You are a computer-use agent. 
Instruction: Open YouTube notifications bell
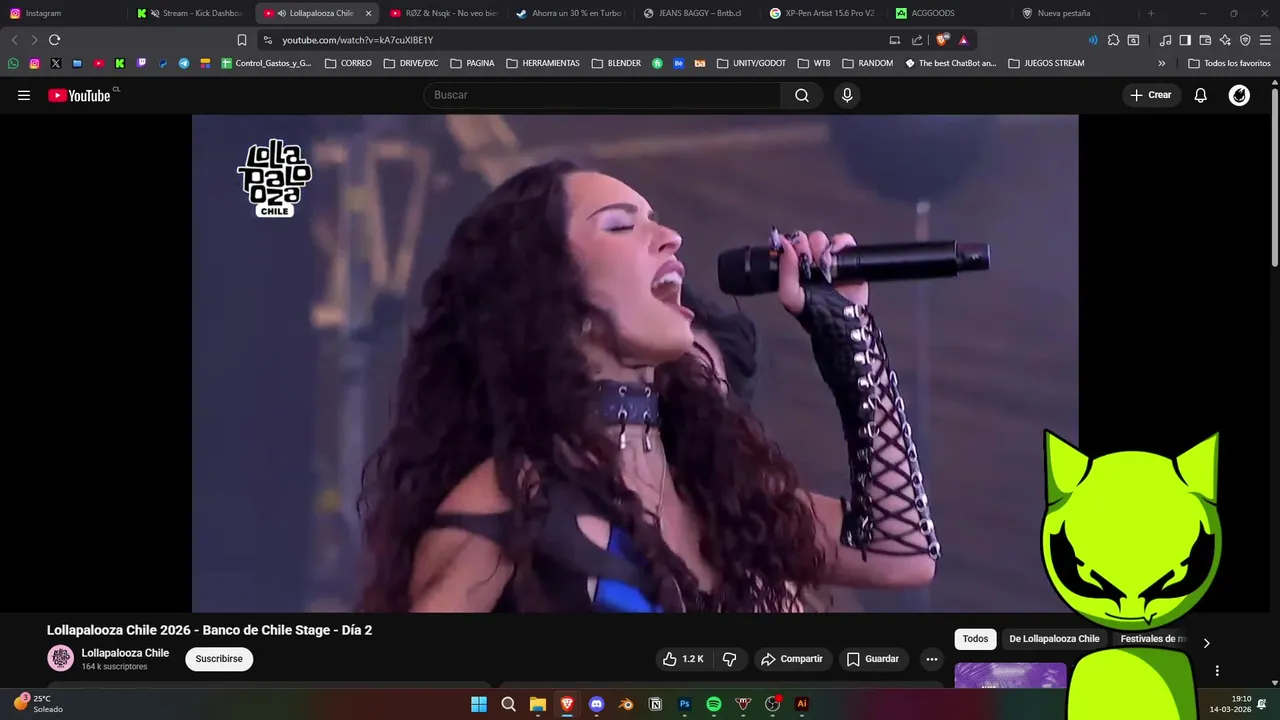coord(1201,95)
